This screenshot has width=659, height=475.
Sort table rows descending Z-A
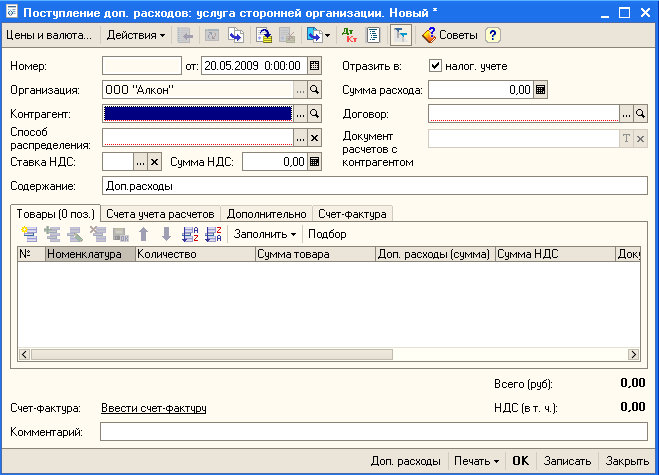[x=212, y=234]
